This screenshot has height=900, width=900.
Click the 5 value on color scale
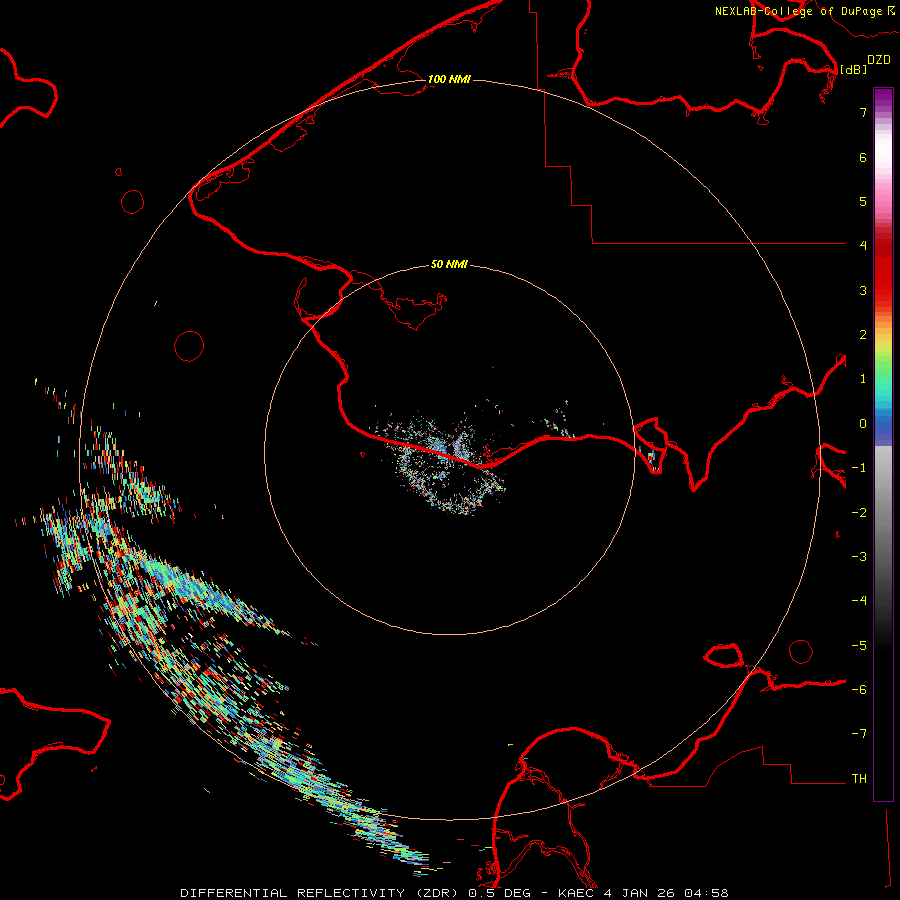click(863, 201)
